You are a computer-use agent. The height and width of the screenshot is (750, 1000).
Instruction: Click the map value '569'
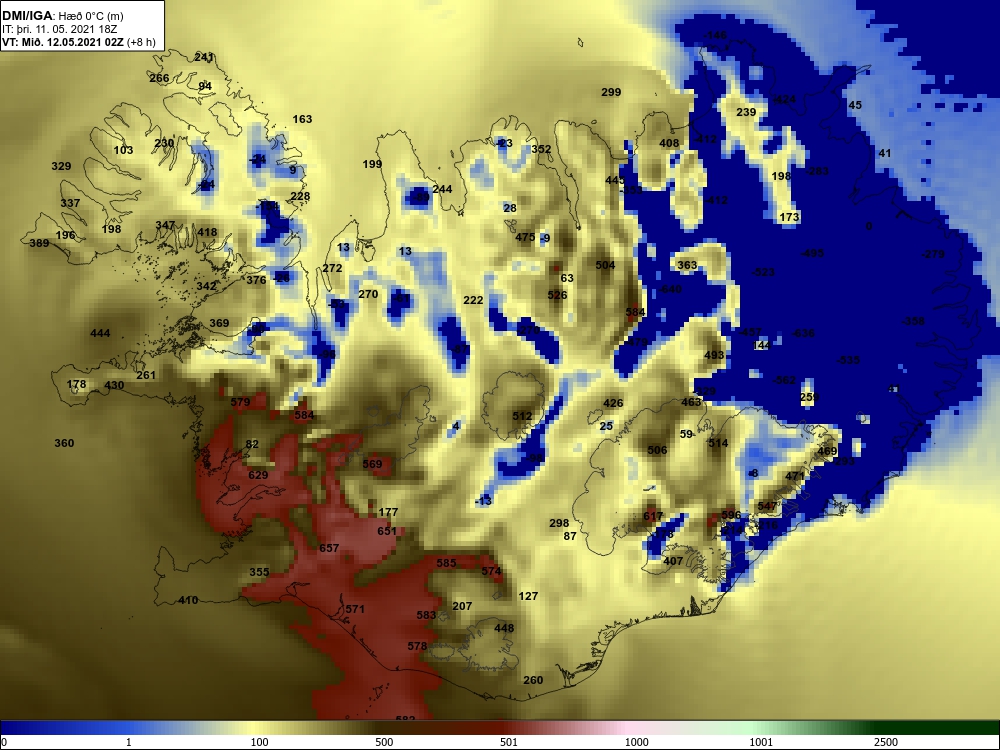tap(372, 464)
